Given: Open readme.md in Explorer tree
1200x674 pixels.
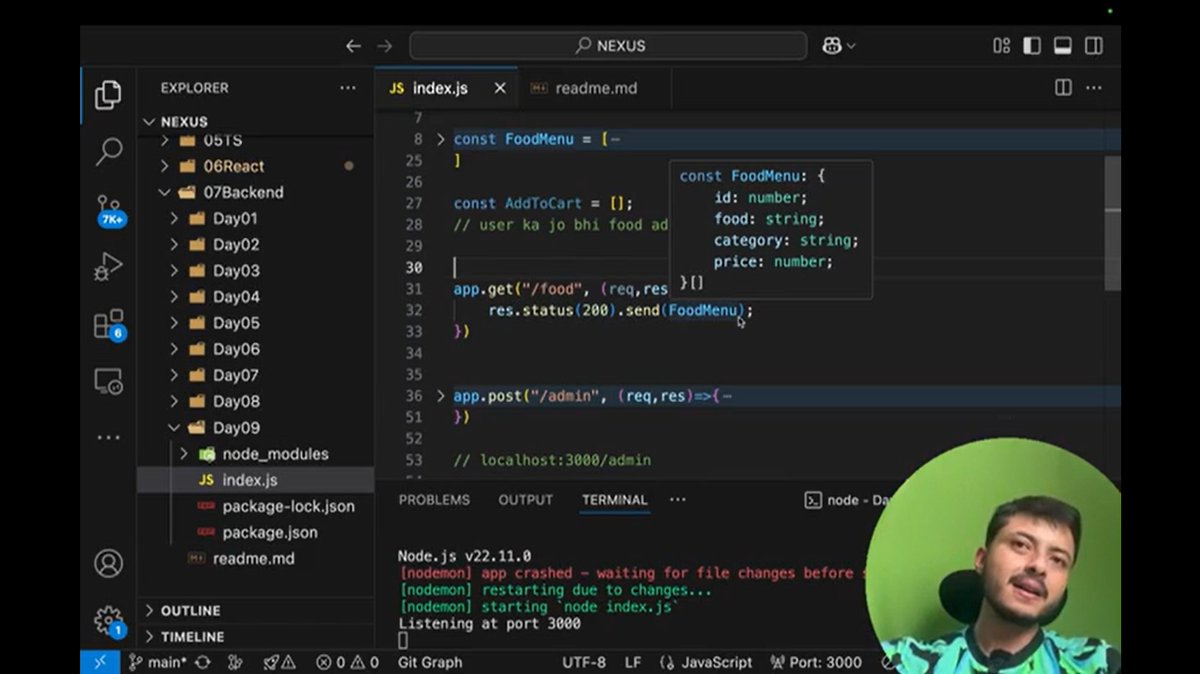Looking at the screenshot, I should pos(253,558).
